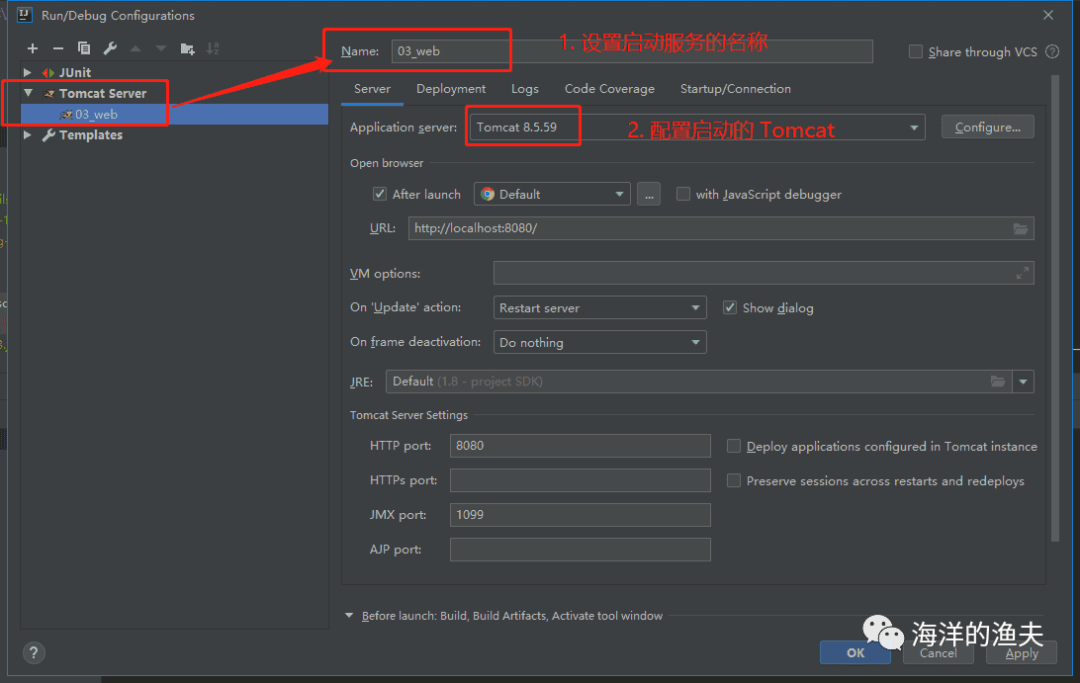Browse URL using the folder icon

(x=1020, y=229)
